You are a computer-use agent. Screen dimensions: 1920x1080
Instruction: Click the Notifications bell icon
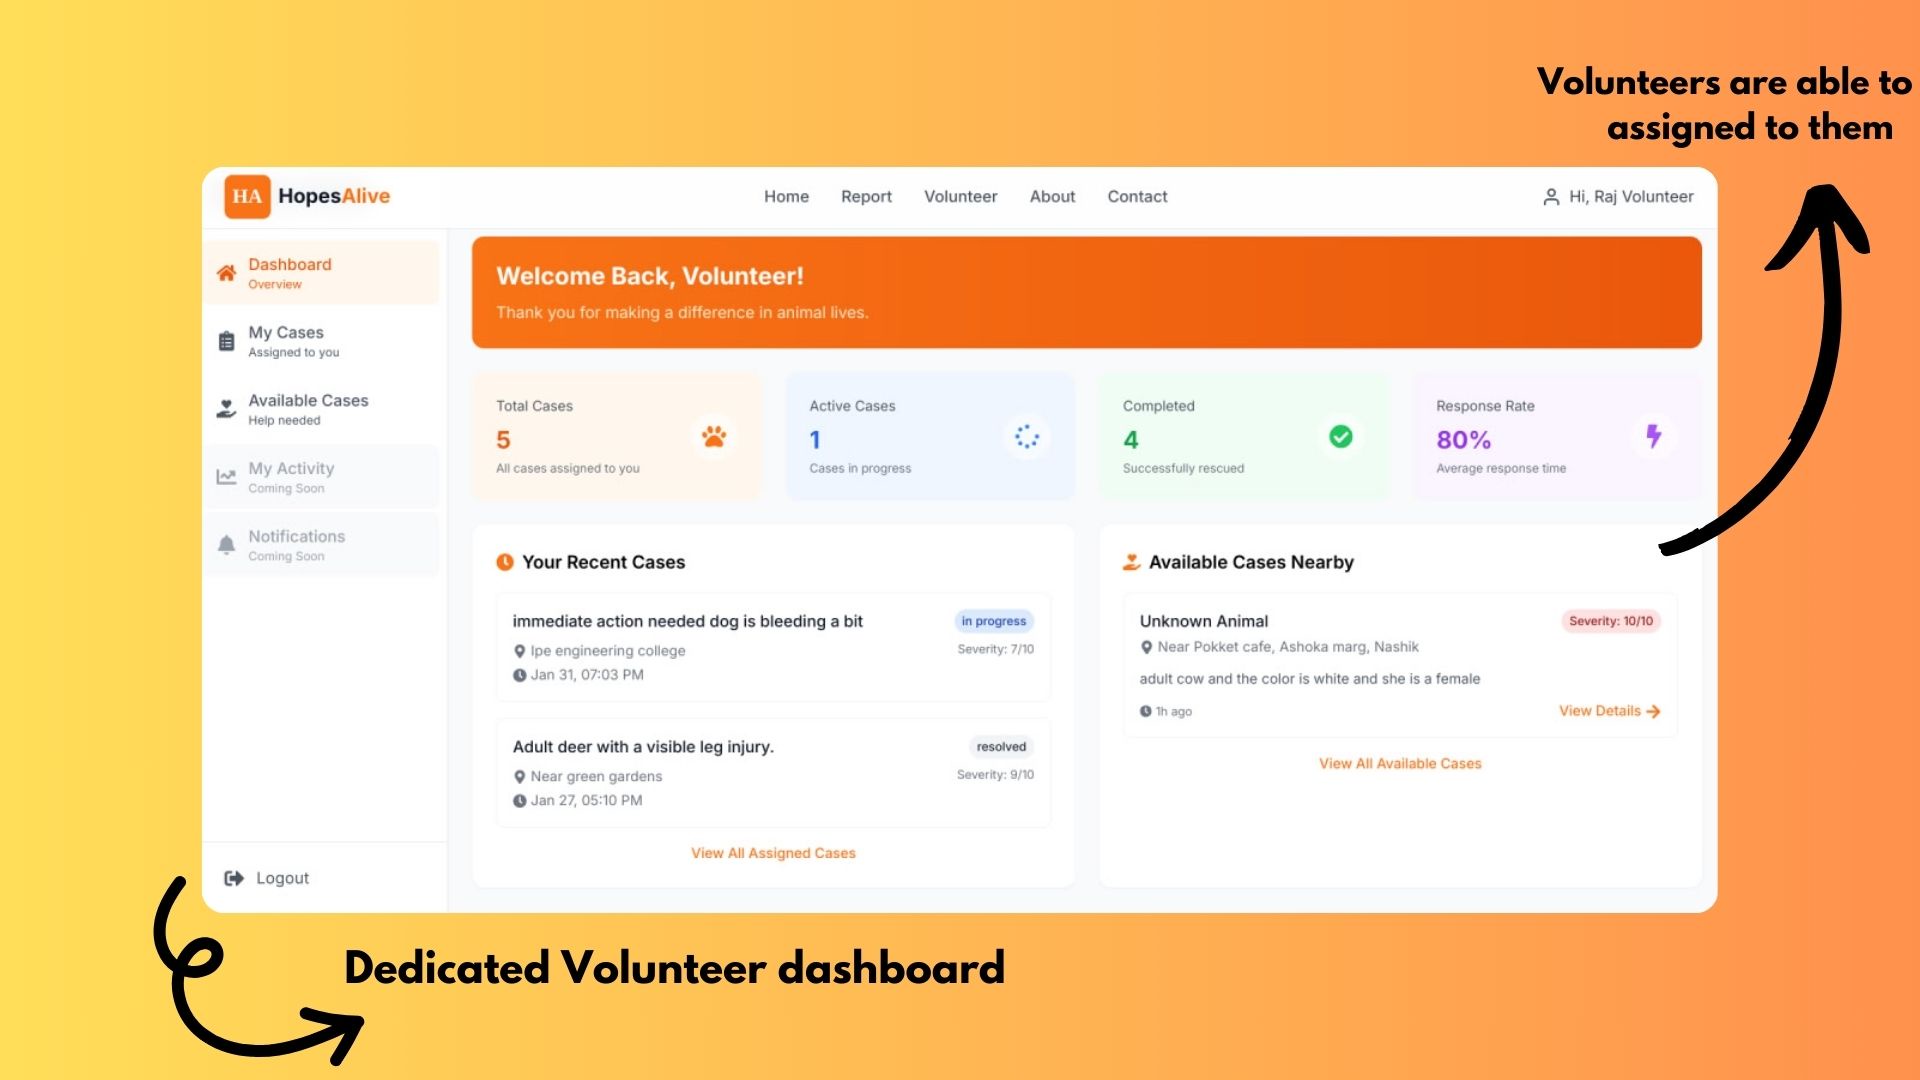pos(227,542)
